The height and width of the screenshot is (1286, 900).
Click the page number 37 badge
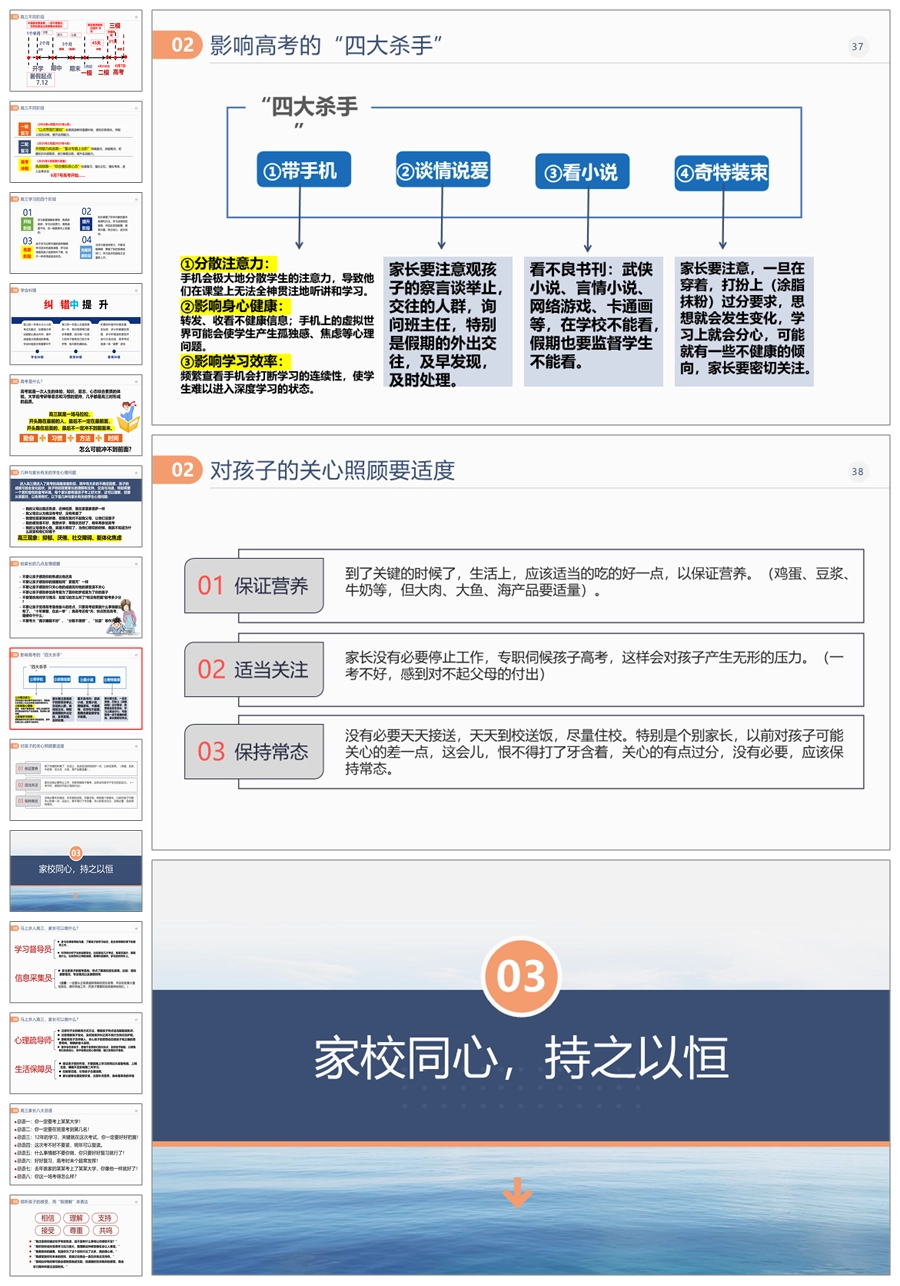pos(857,47)
